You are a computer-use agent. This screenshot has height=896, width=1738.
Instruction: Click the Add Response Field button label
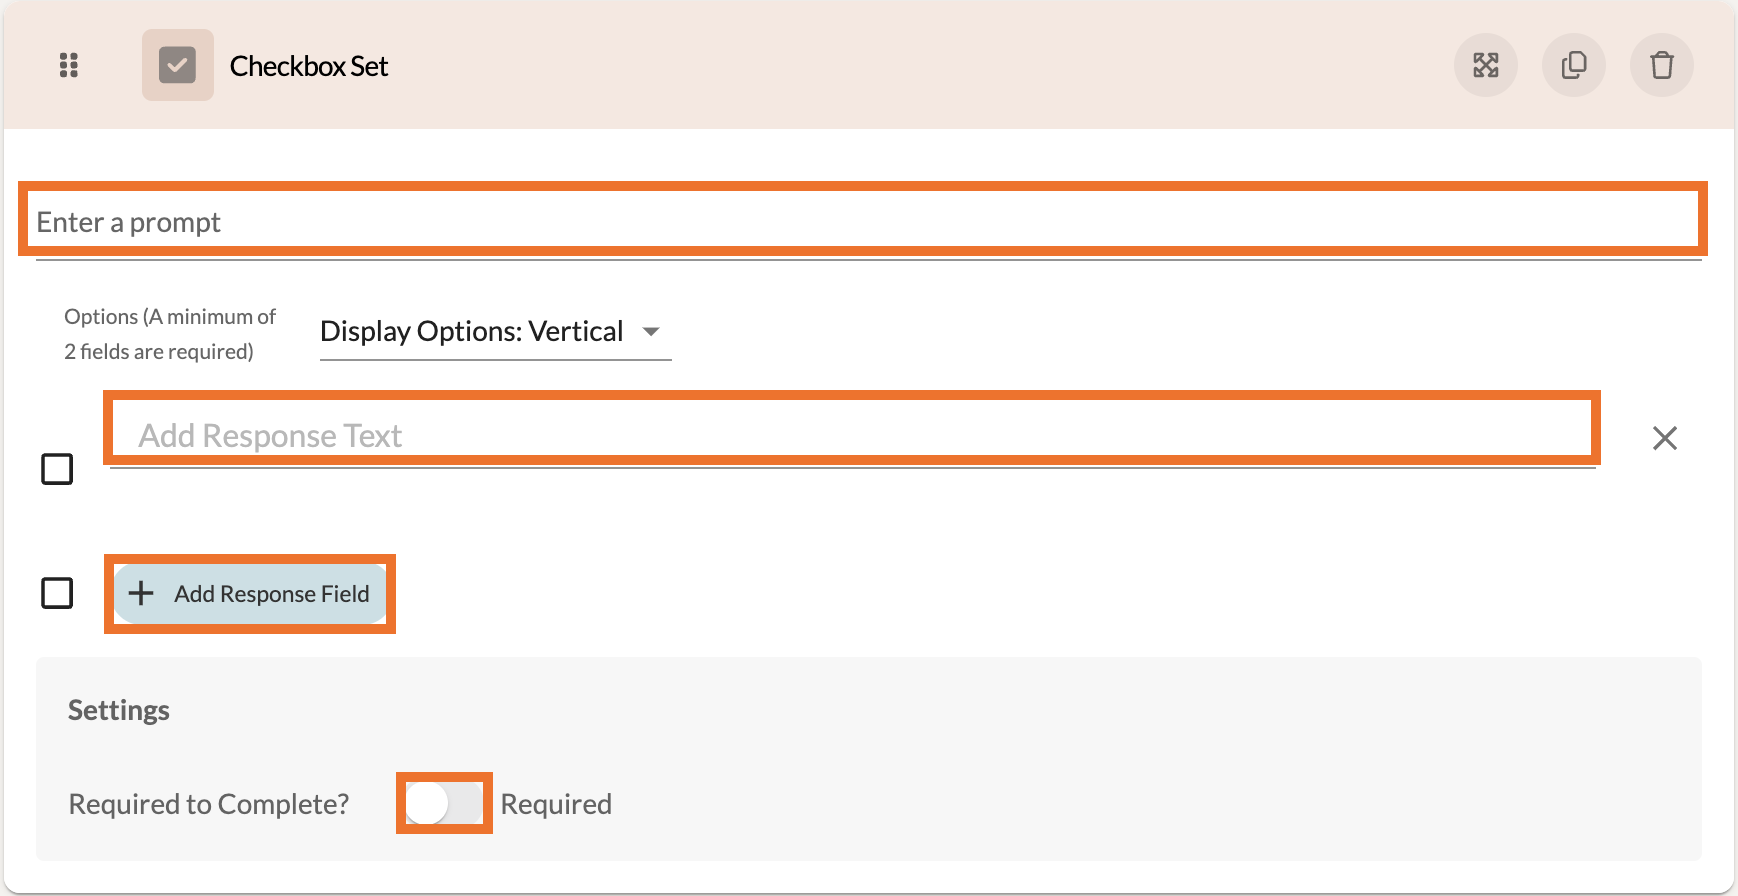[271, 594]
